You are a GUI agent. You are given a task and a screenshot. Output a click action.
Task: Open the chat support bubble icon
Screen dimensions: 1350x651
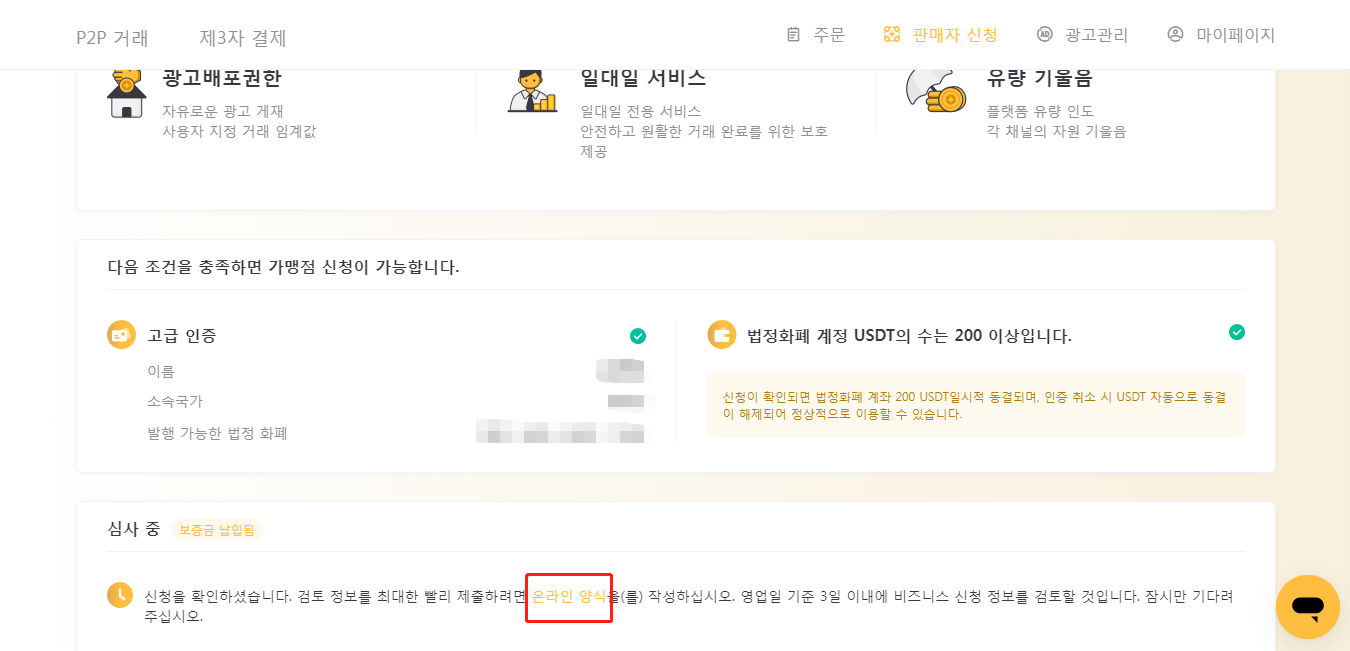(x=1307, y=607)
